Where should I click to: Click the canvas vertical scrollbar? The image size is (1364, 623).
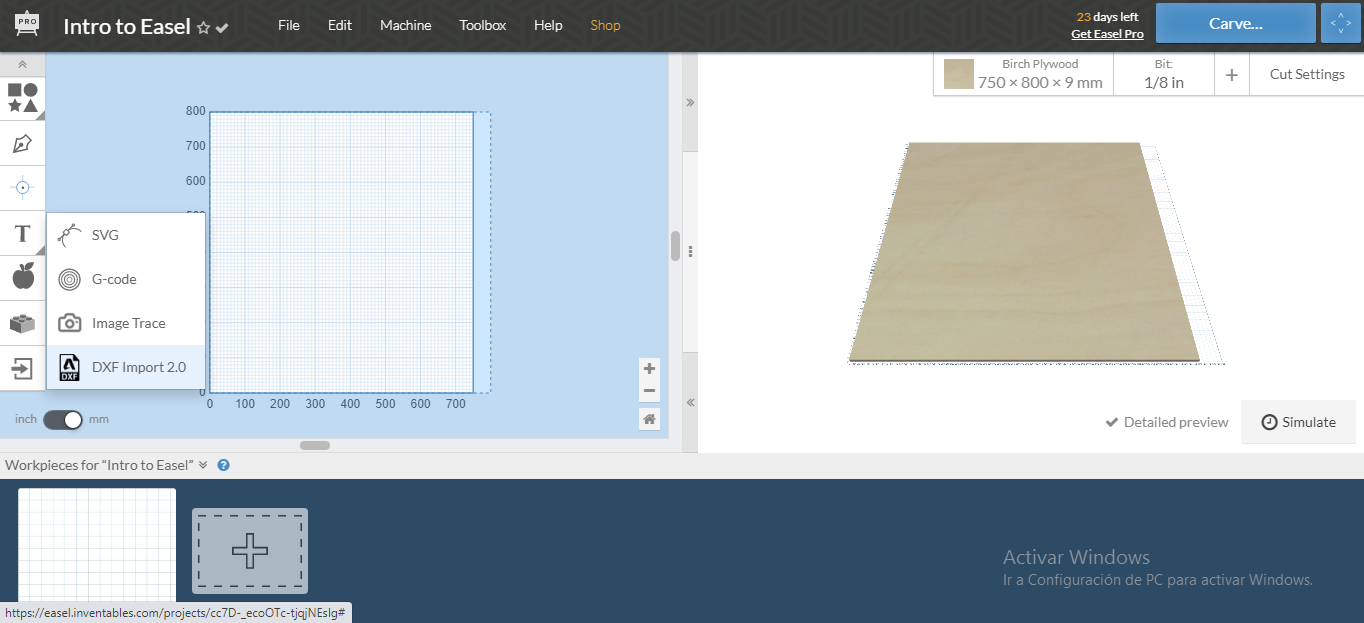click(x=675, y=246)
